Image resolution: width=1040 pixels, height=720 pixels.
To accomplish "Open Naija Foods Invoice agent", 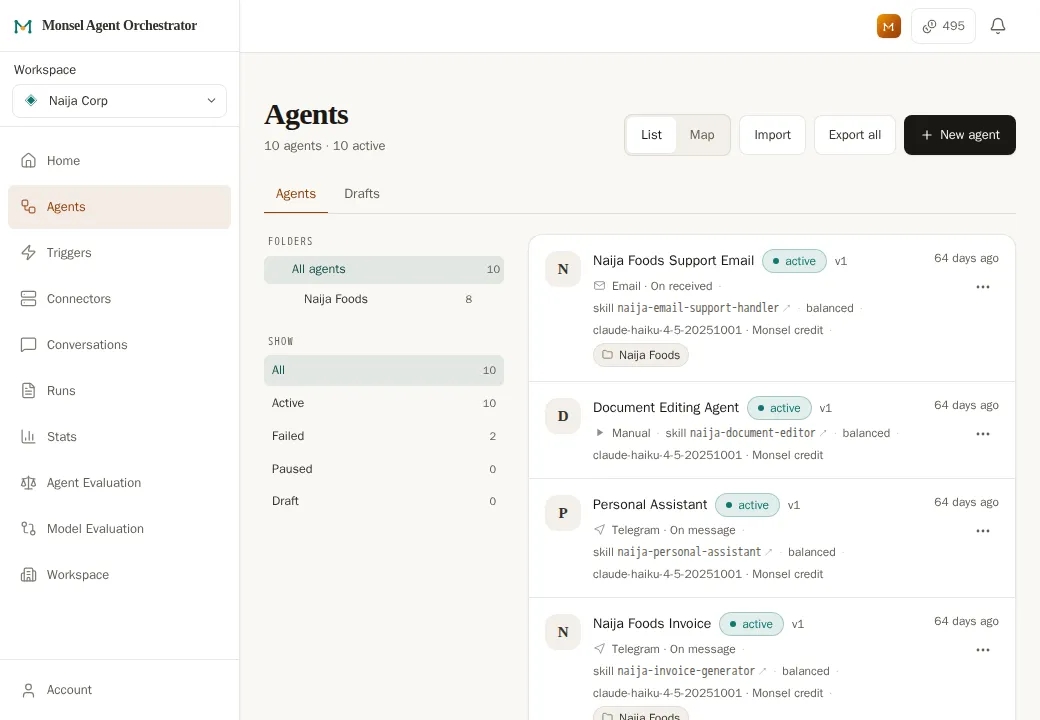I will pyautogui.click(x=652, y=624).
